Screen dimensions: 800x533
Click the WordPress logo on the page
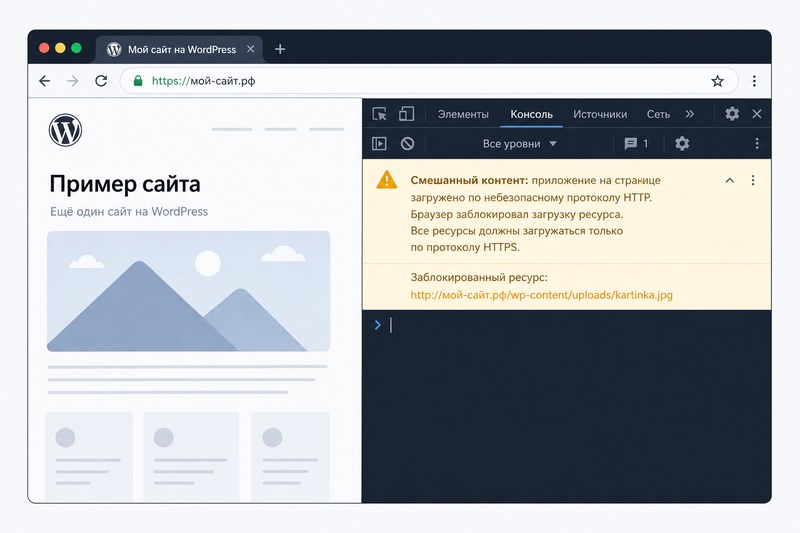tap(65, 130)
